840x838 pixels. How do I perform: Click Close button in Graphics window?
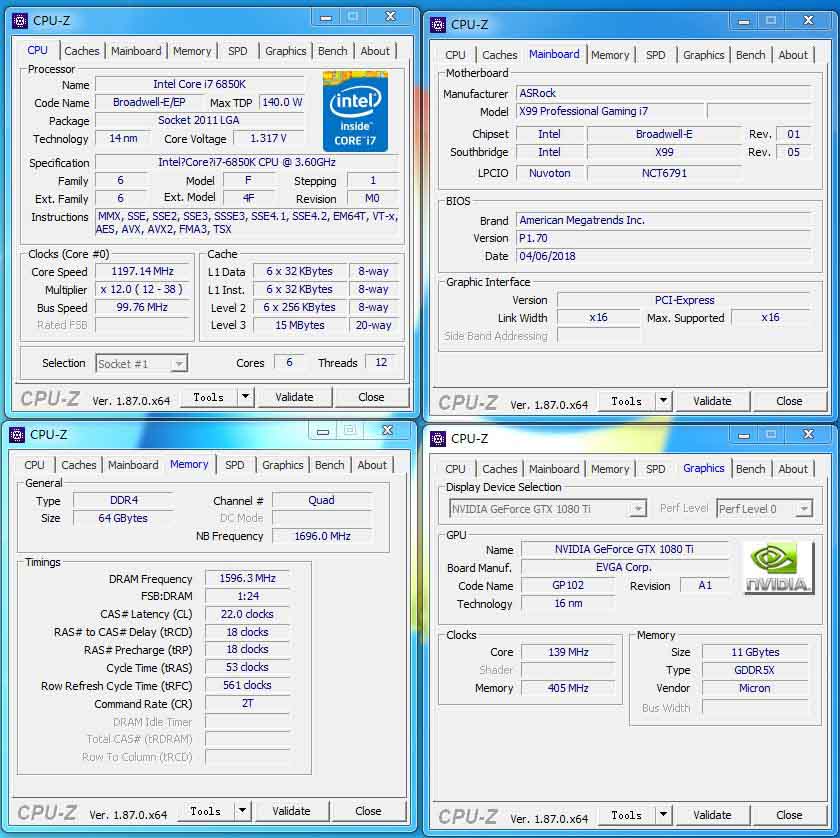coord(789,815)
